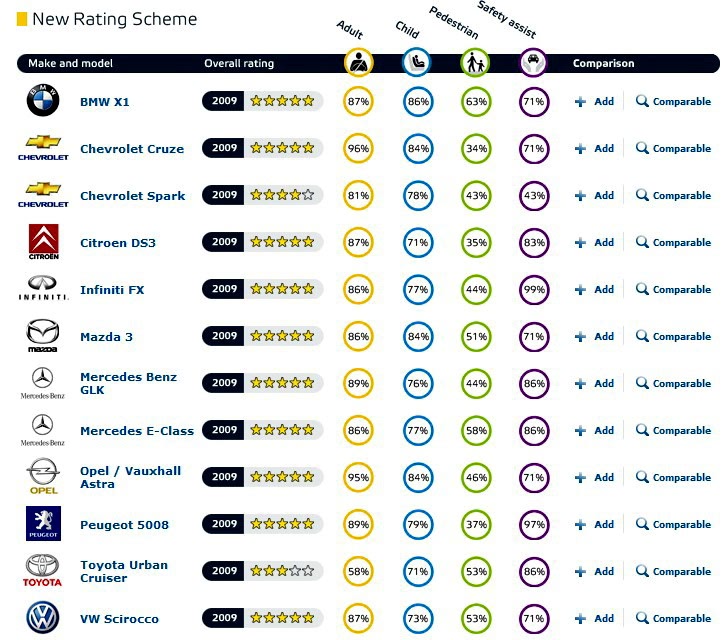The width and height of the screenshot is (725, 640).
Task: Open the Mercedes Benz GLK link
Action: (x=128, y=383)
